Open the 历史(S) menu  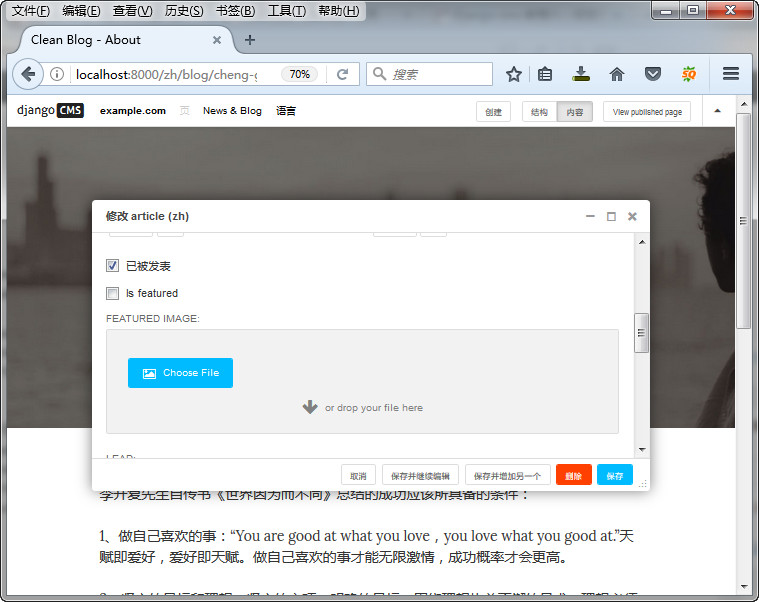[184, 11]
